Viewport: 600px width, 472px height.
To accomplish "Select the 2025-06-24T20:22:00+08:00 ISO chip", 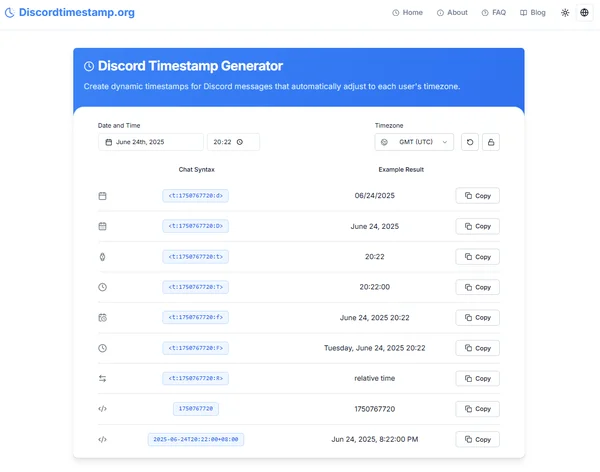I will 196,439.
